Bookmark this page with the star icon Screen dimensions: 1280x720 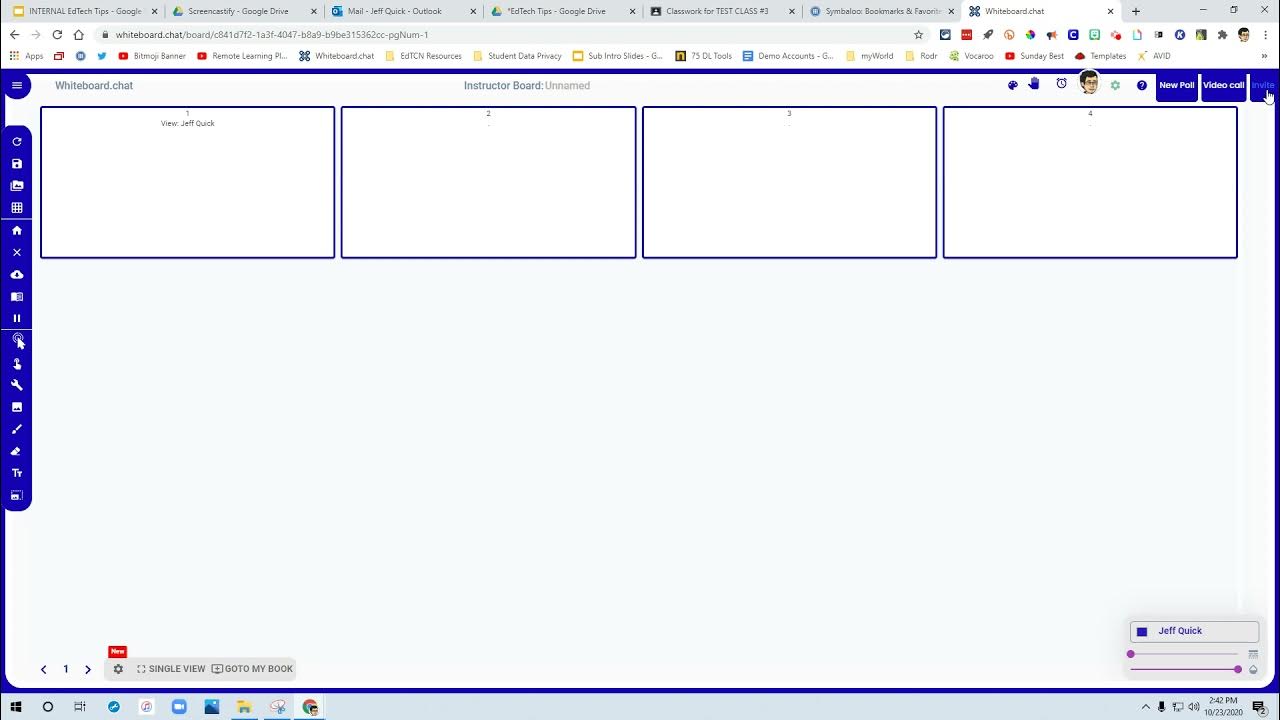(x=918, y=34)
